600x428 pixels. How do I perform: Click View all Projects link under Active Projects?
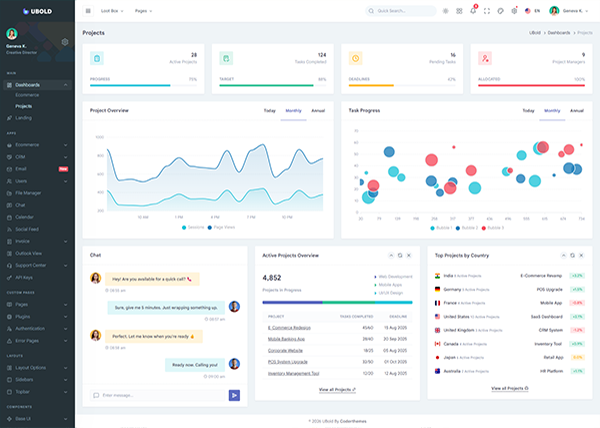pos(336,388)
